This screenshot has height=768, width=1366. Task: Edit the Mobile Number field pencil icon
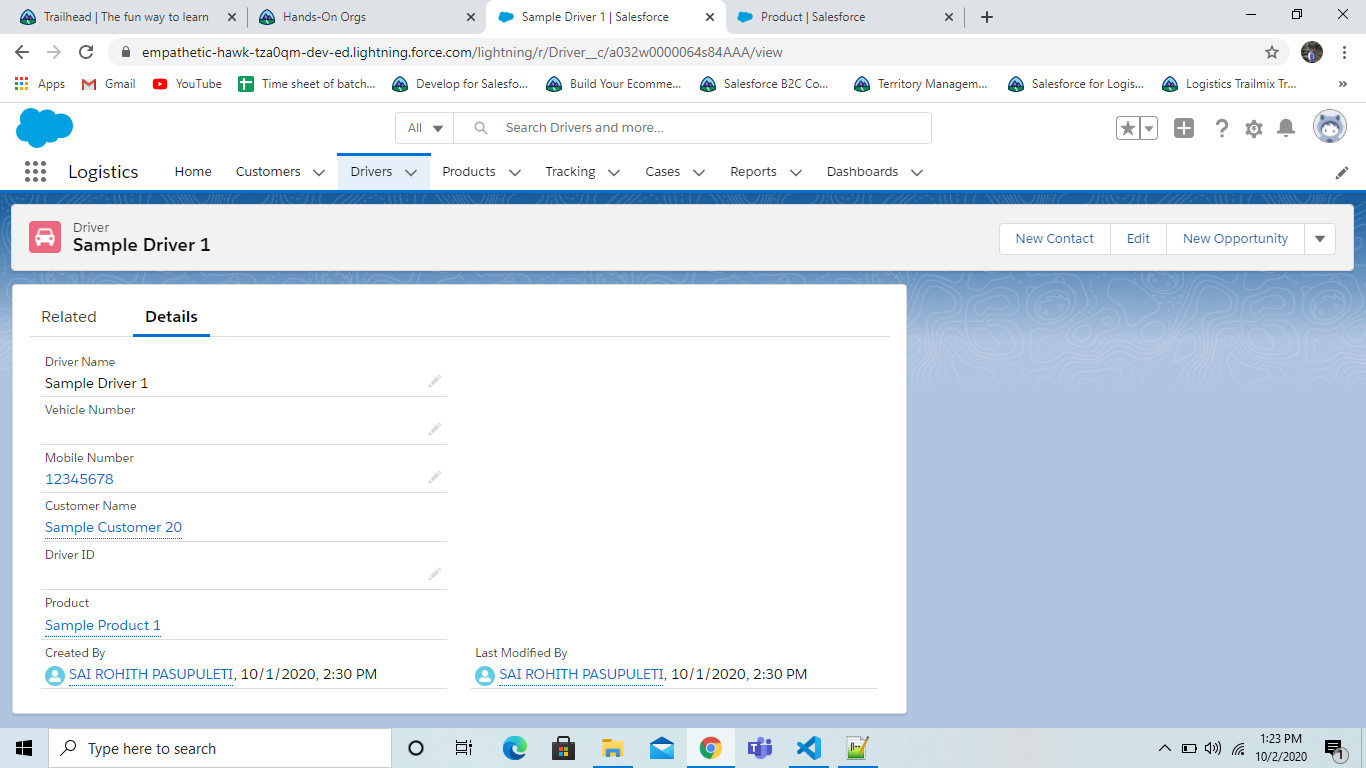(x=435, y=477)
